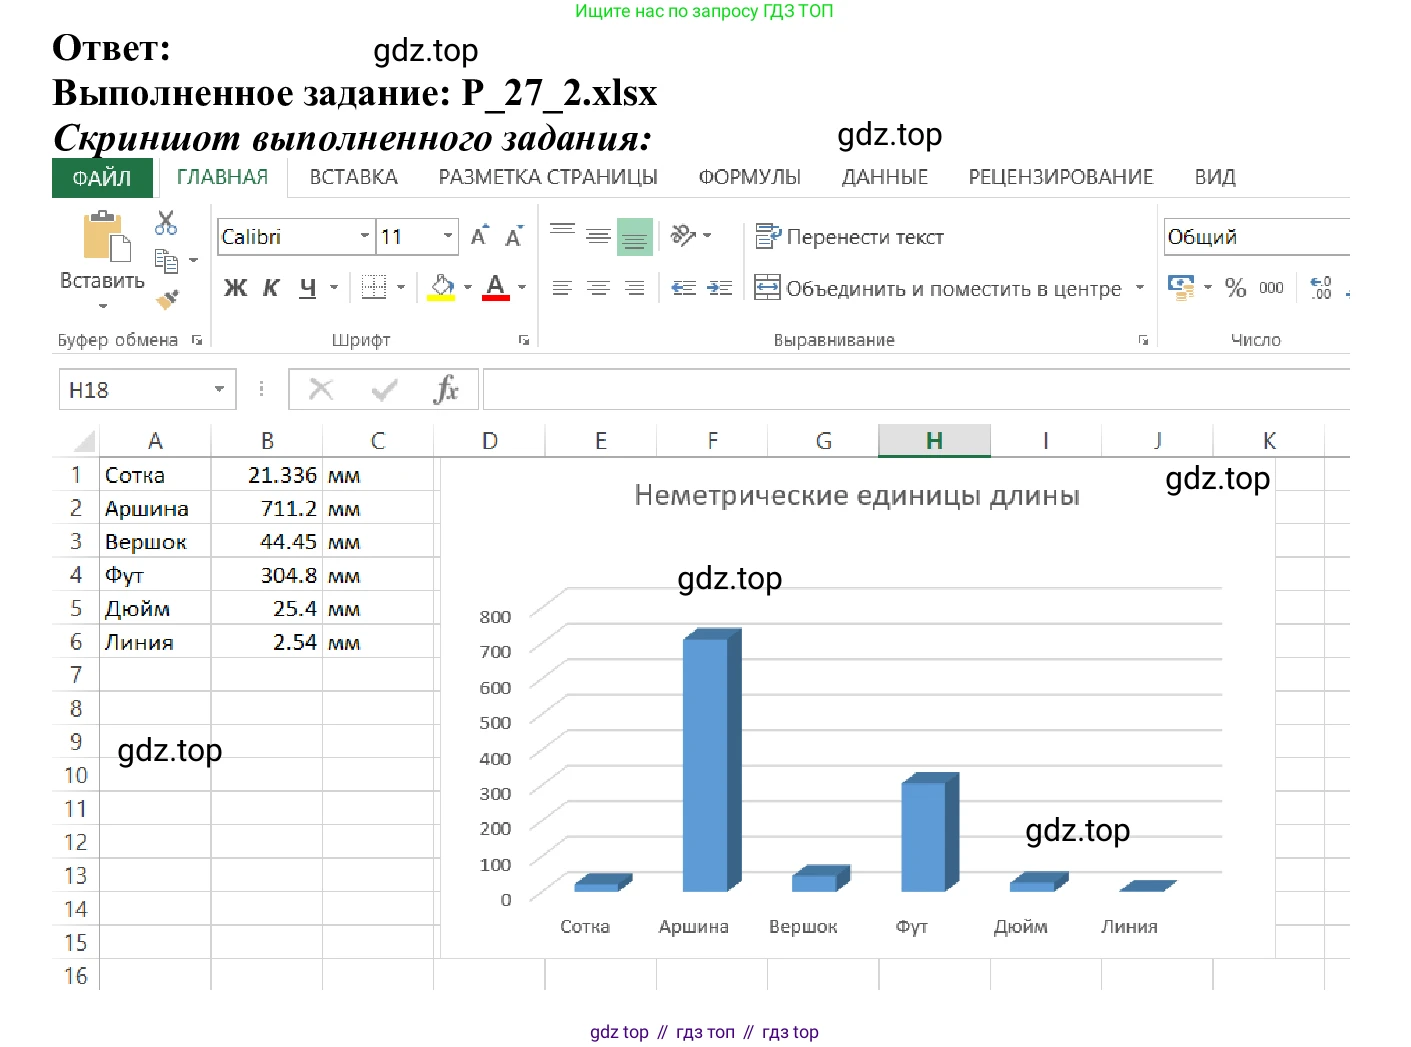Apply red font color A
Screen dimensions: 1411x1047
pyautogui.click(x=496, y=287)
